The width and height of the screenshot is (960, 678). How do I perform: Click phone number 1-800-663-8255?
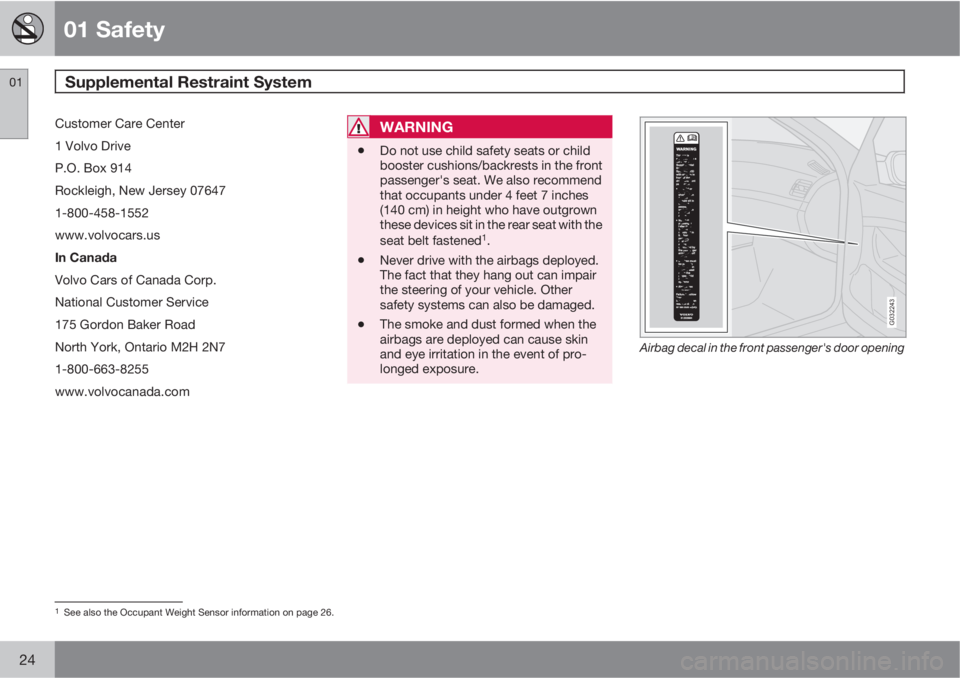102,369
